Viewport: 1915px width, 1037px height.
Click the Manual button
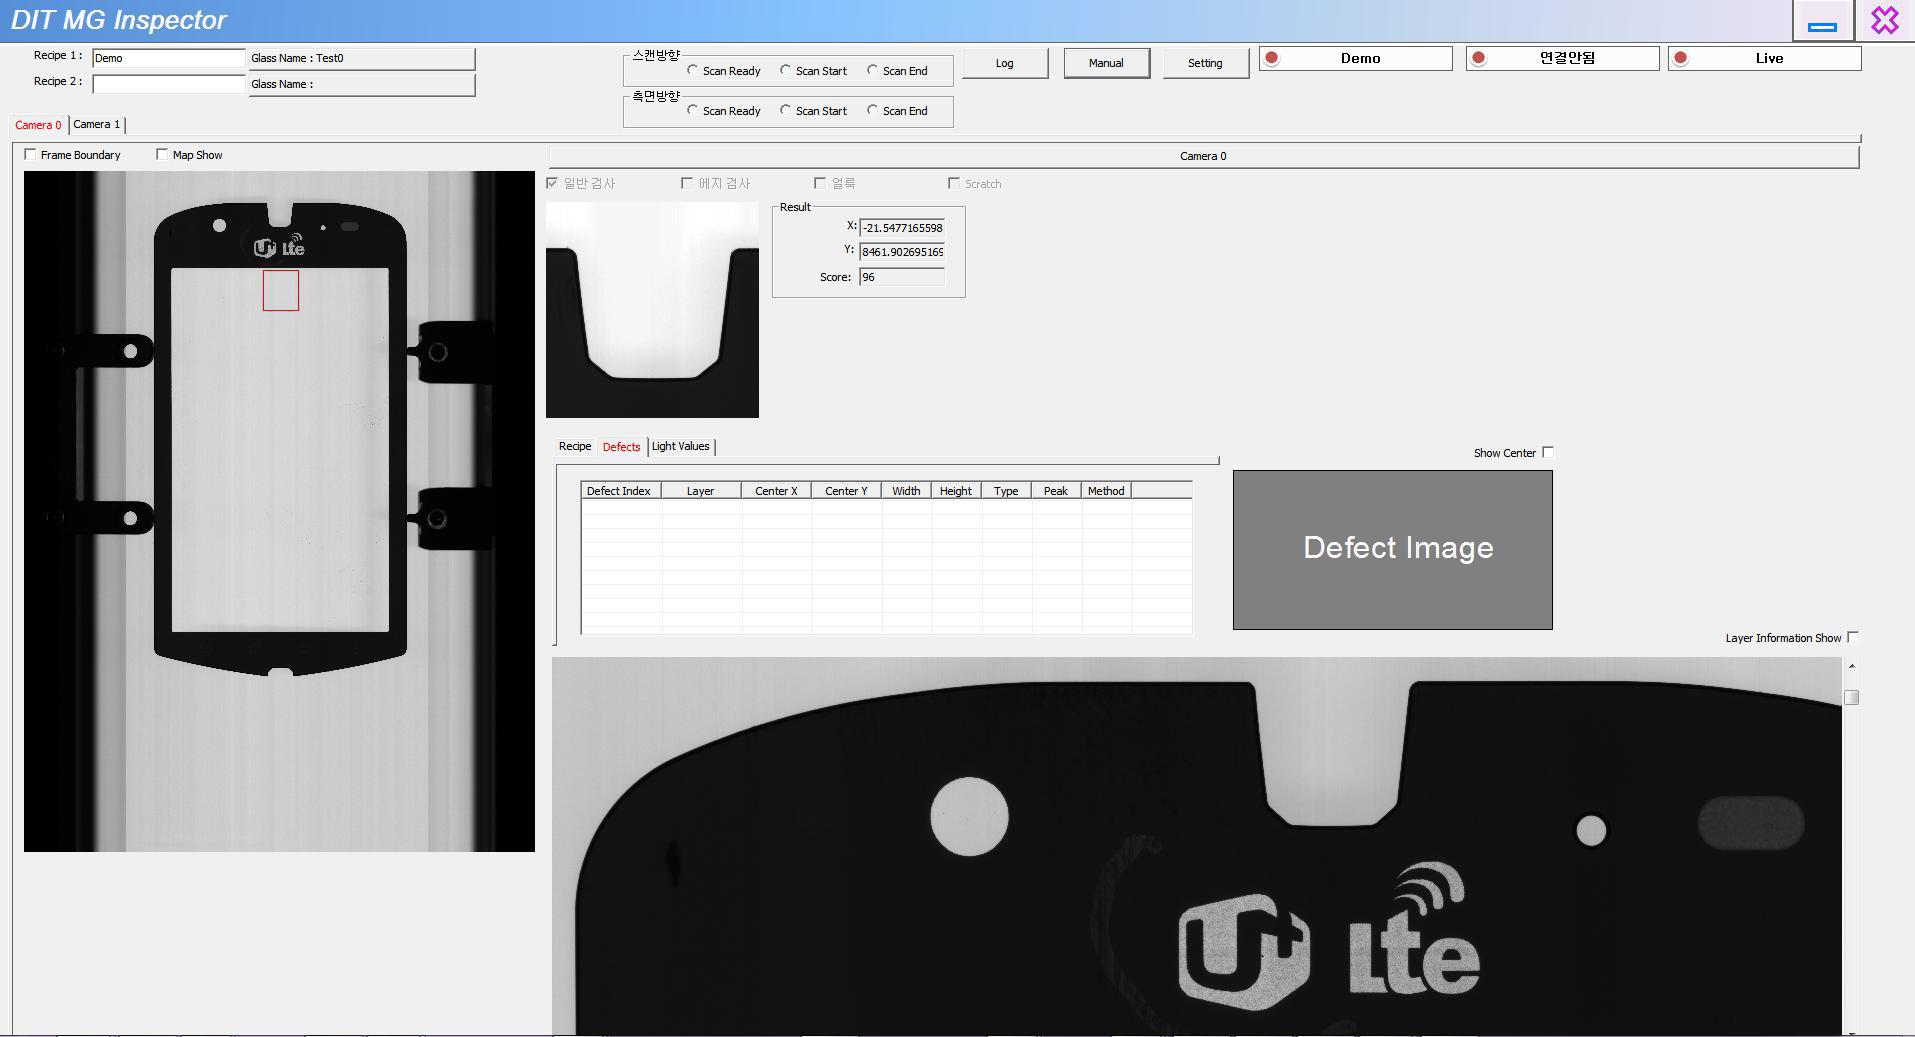[x=1106, y=63]
